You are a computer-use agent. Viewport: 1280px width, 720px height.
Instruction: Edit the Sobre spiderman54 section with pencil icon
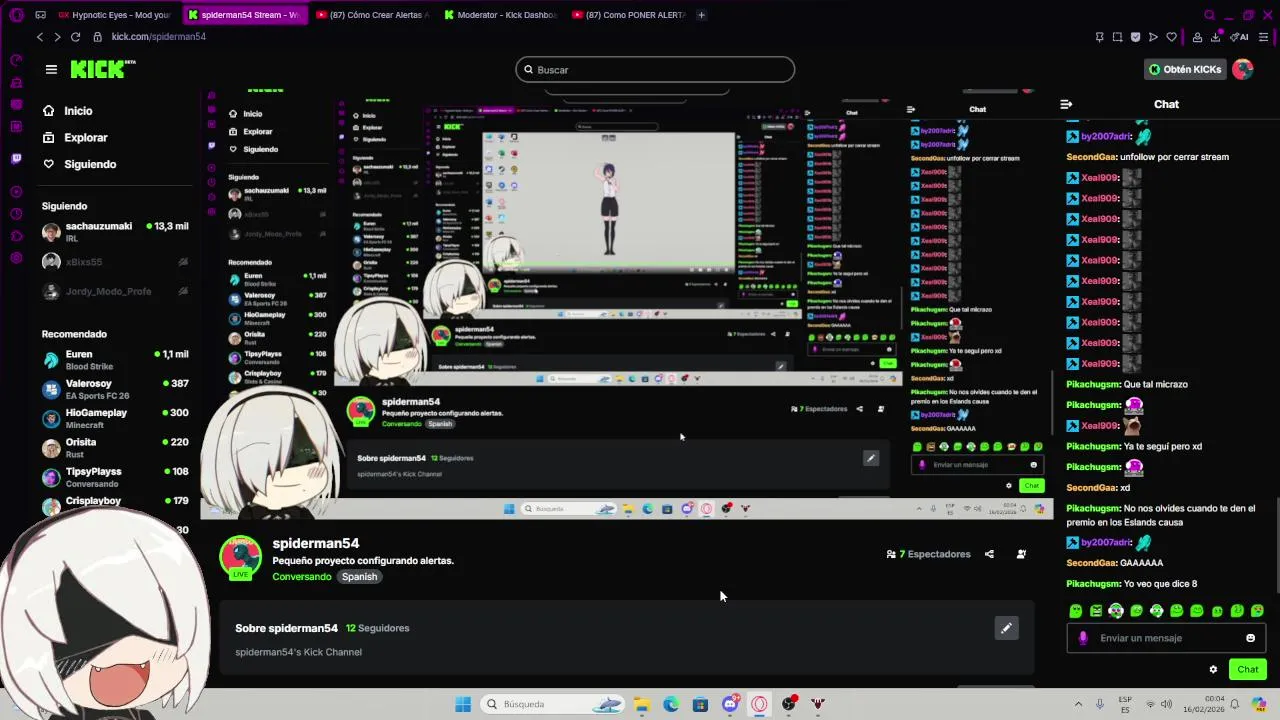[x=1006, y=628]
